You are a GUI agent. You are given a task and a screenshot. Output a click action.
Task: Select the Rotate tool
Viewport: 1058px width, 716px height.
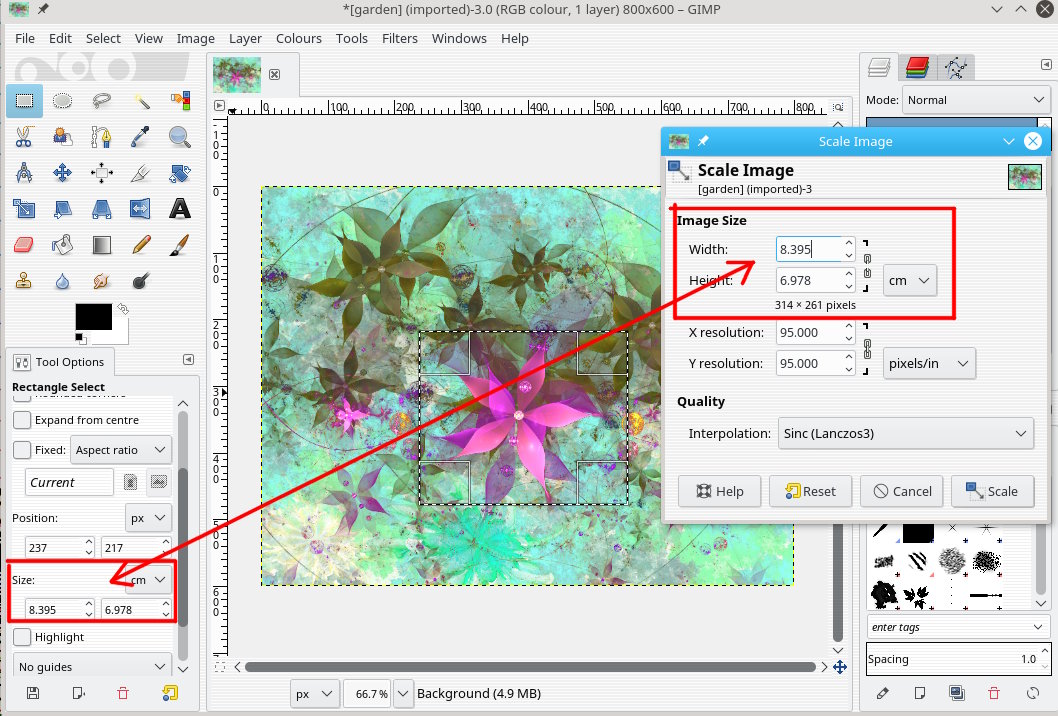pyautogui.click(x=179, y=173)
